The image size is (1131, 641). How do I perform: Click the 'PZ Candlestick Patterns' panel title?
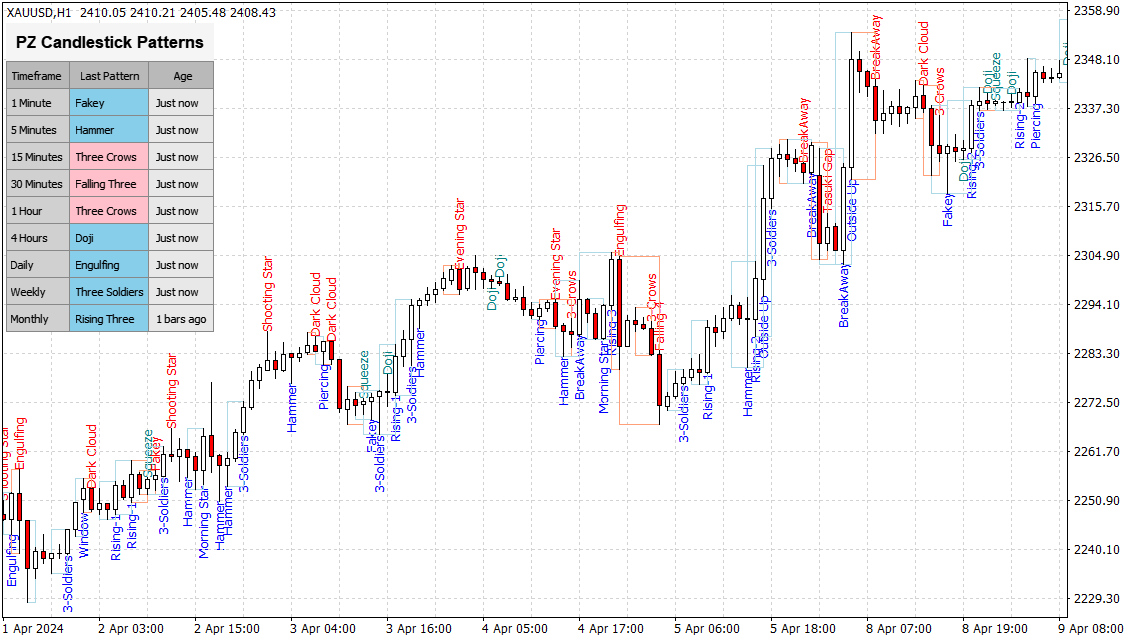pyautogui.click(x=110, y=43)
